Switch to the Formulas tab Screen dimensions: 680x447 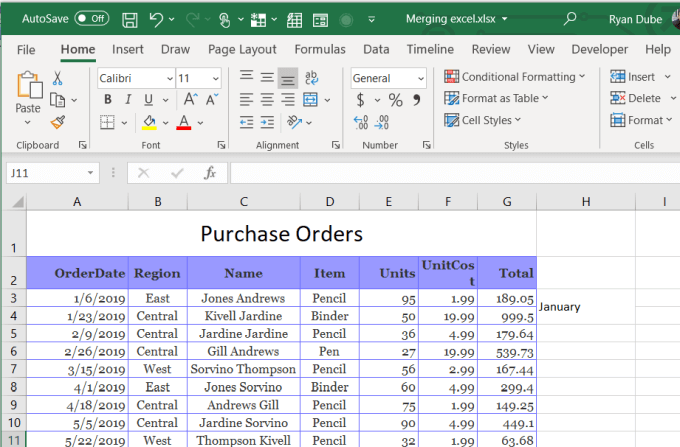pyautogui.click(x=320, y=49)
